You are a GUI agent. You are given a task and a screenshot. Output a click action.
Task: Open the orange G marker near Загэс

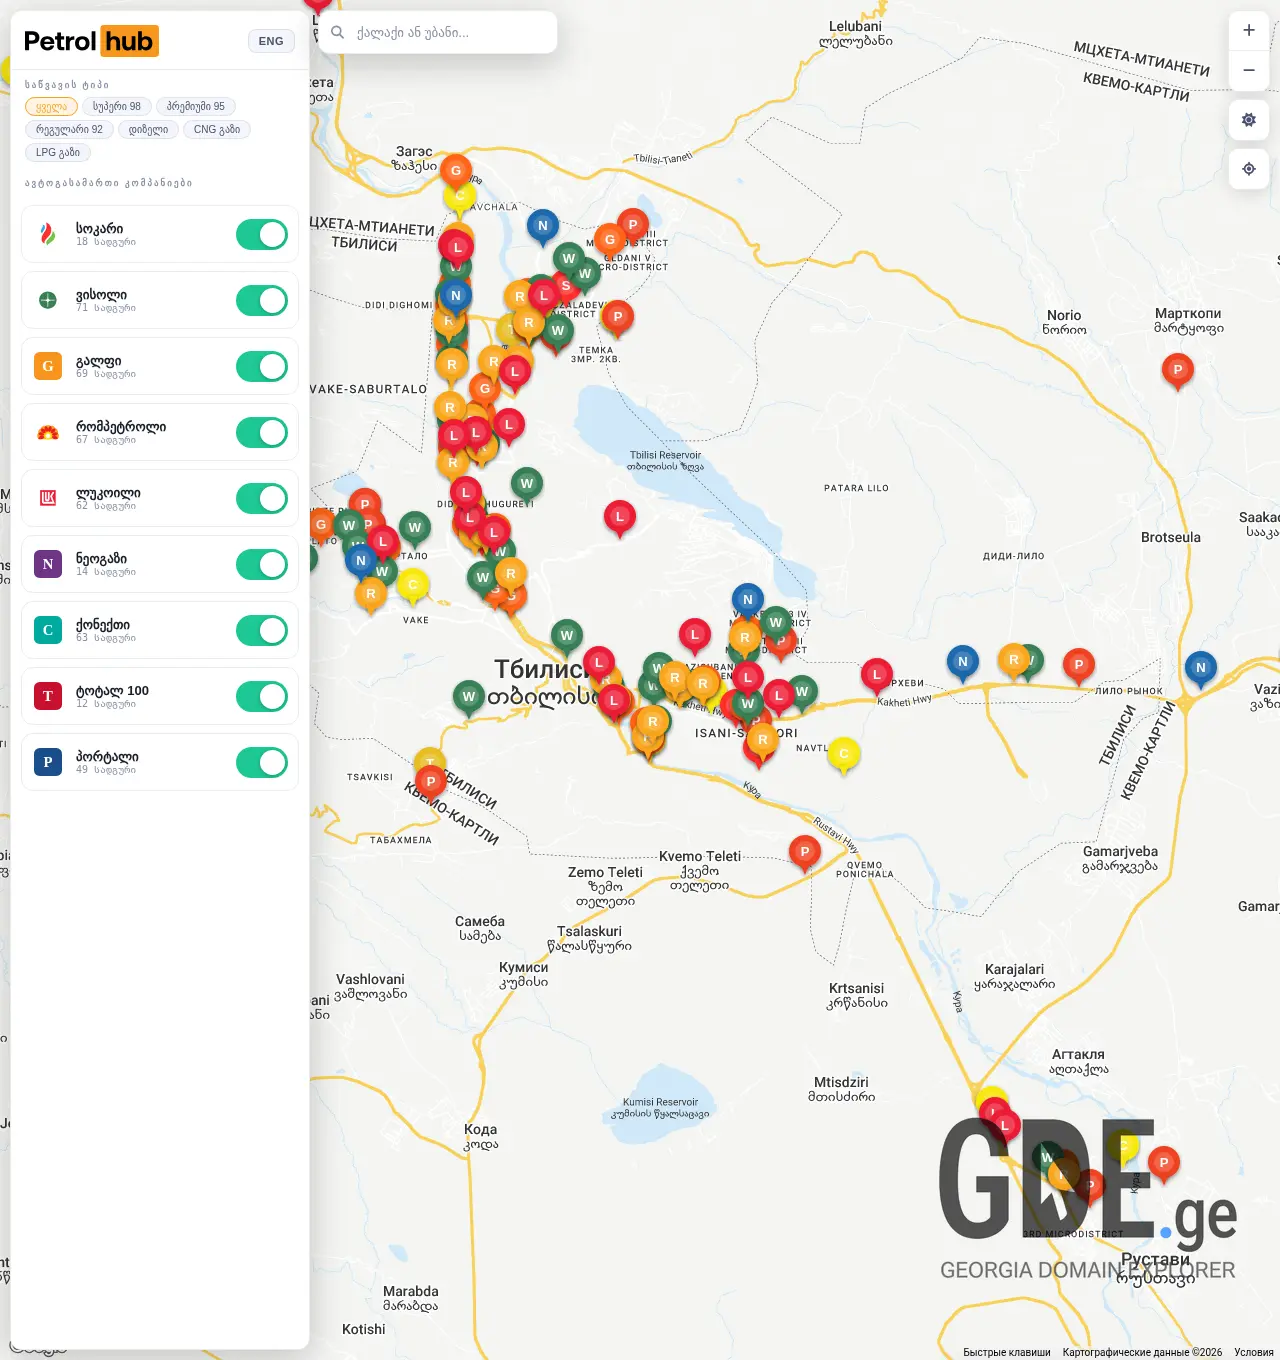click(x=456, y=172)
